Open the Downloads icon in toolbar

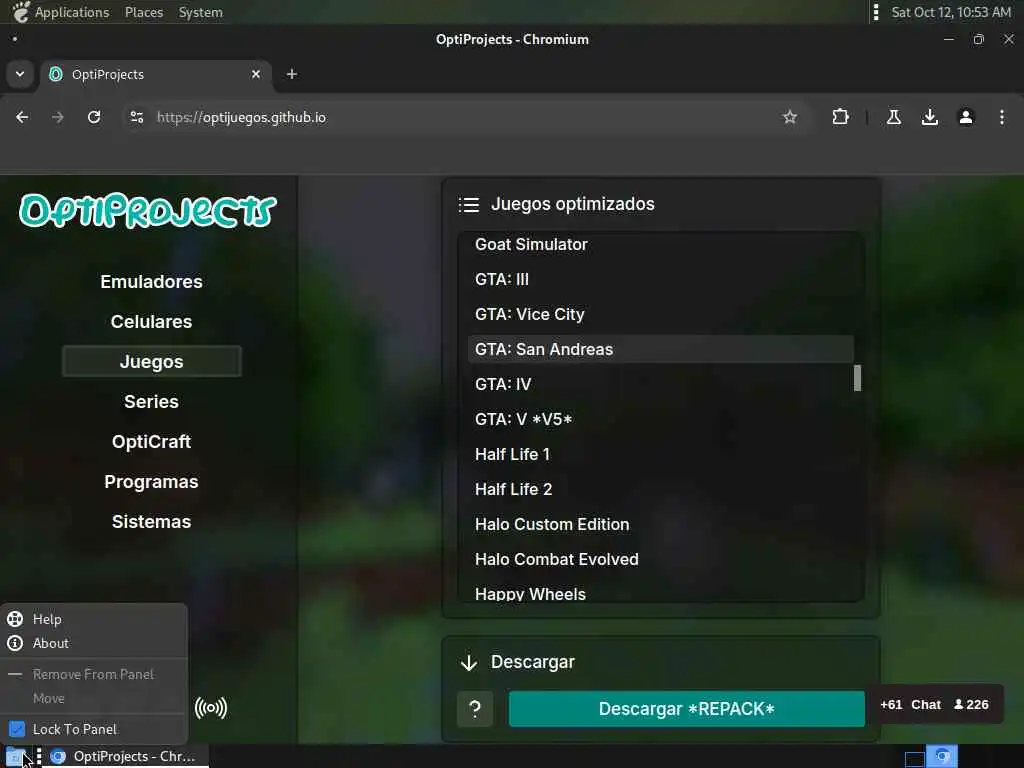930,117
